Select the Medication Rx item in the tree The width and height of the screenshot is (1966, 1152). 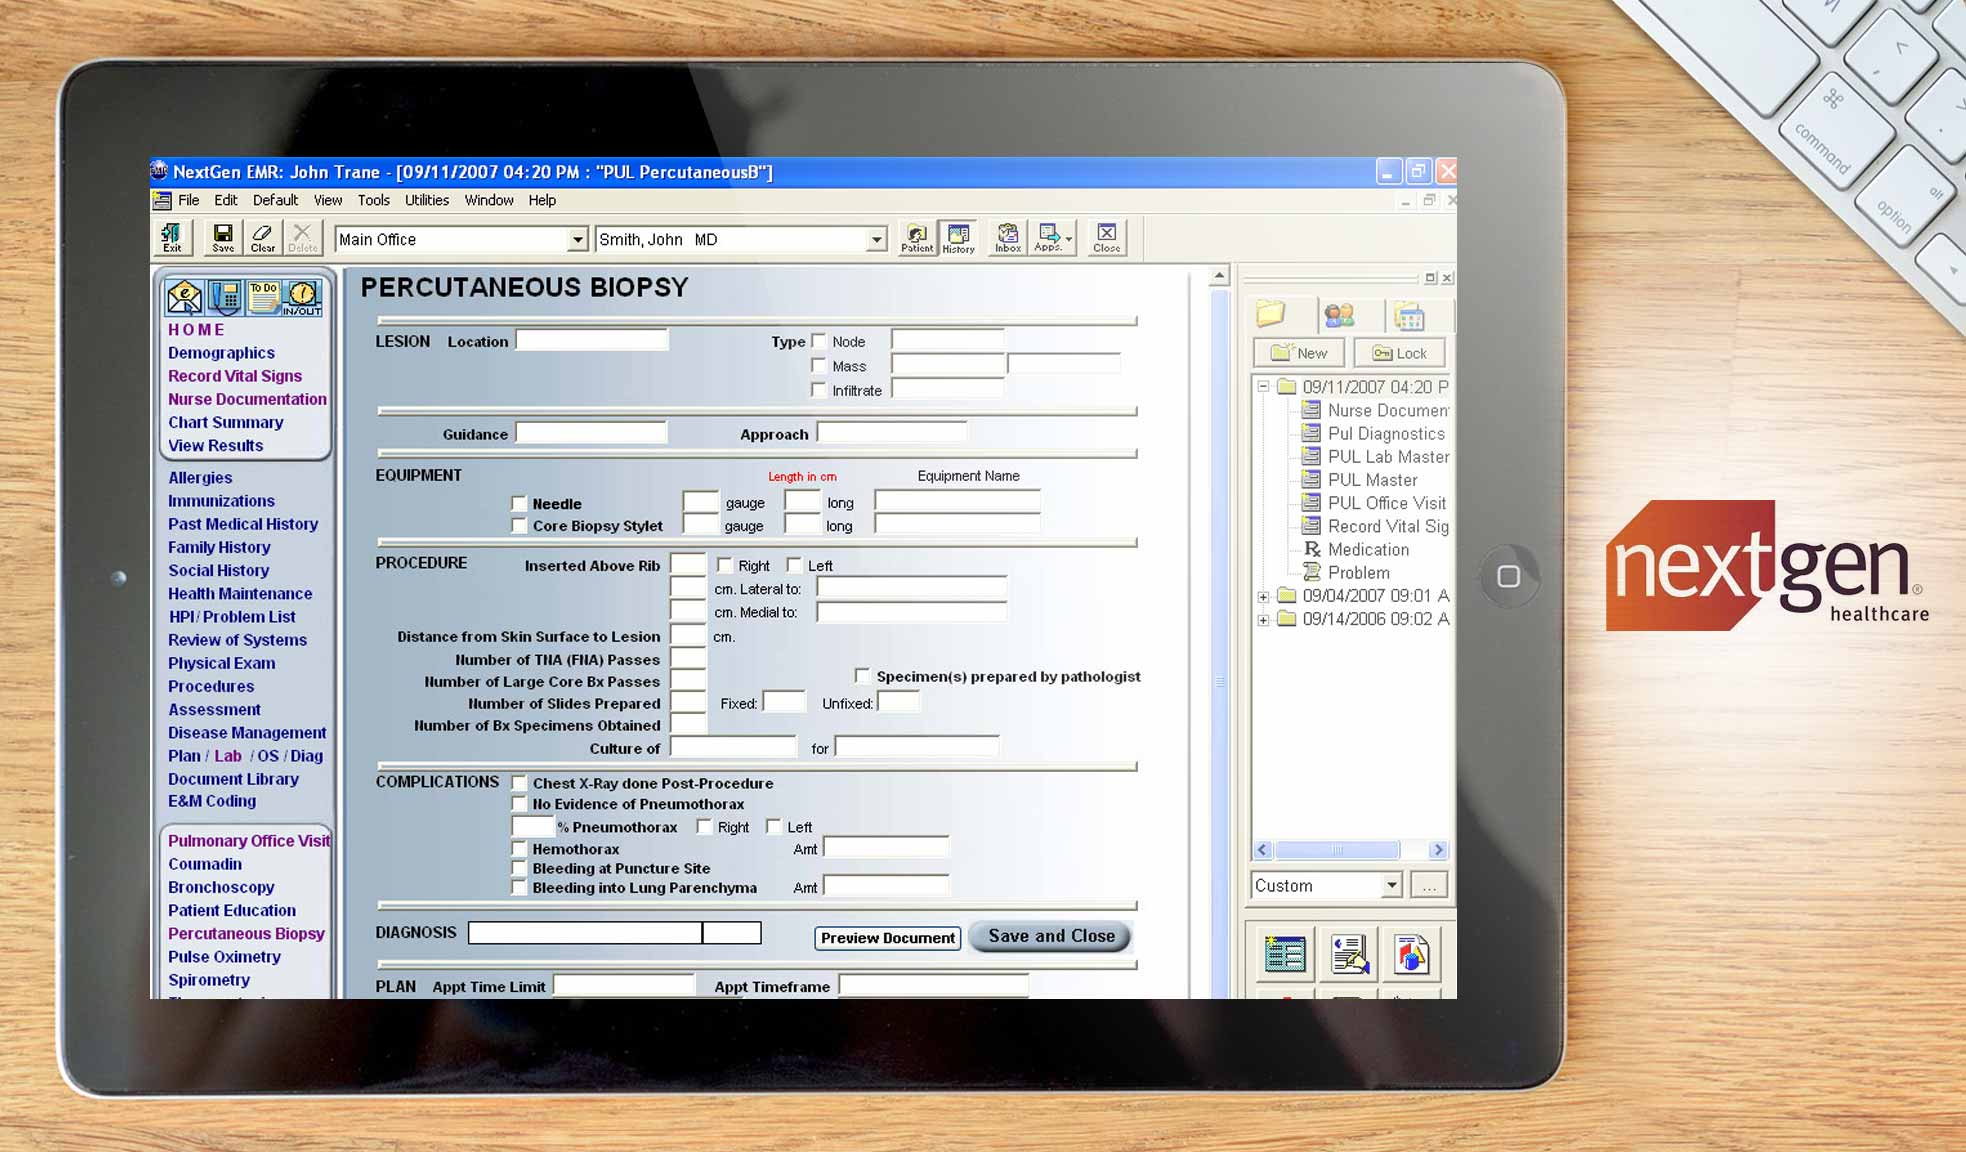point(1369,549)
